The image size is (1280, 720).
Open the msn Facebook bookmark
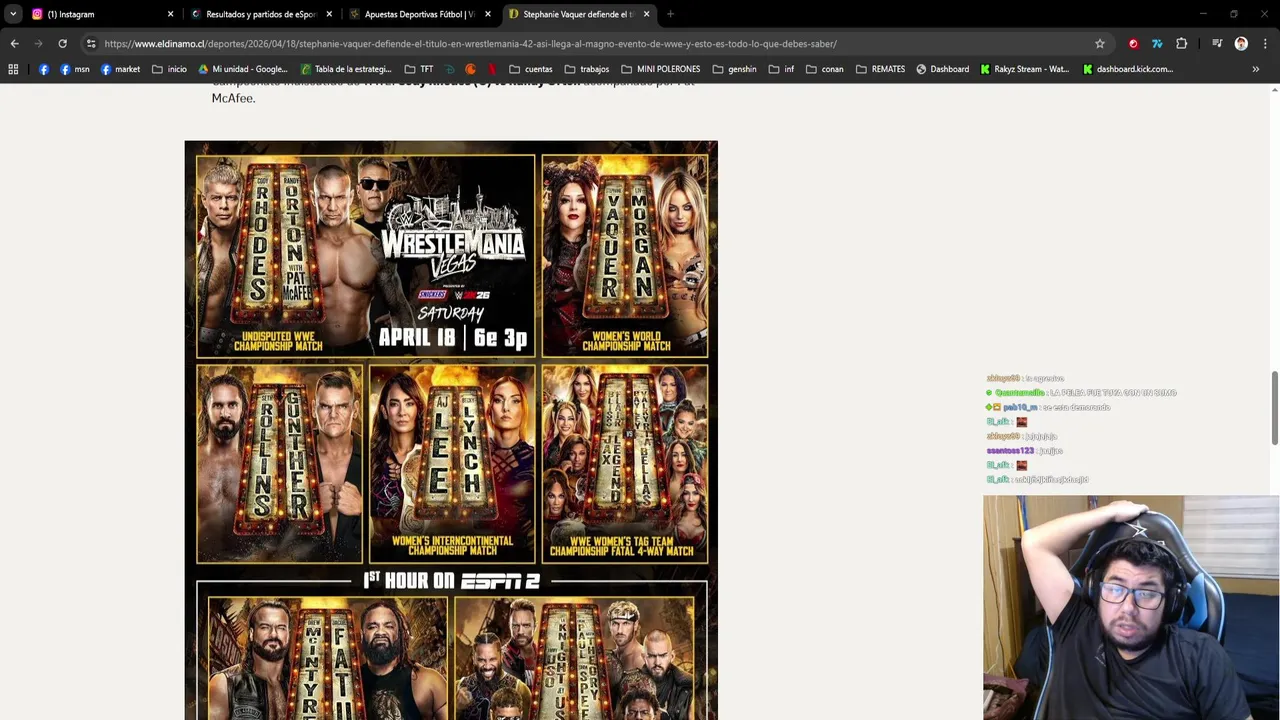coord(75,69)
